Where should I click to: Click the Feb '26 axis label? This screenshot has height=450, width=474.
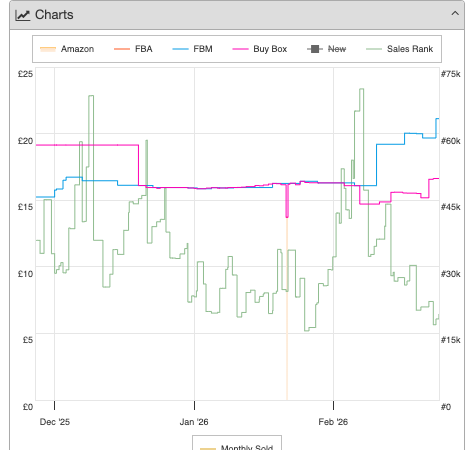coord(333,422)
